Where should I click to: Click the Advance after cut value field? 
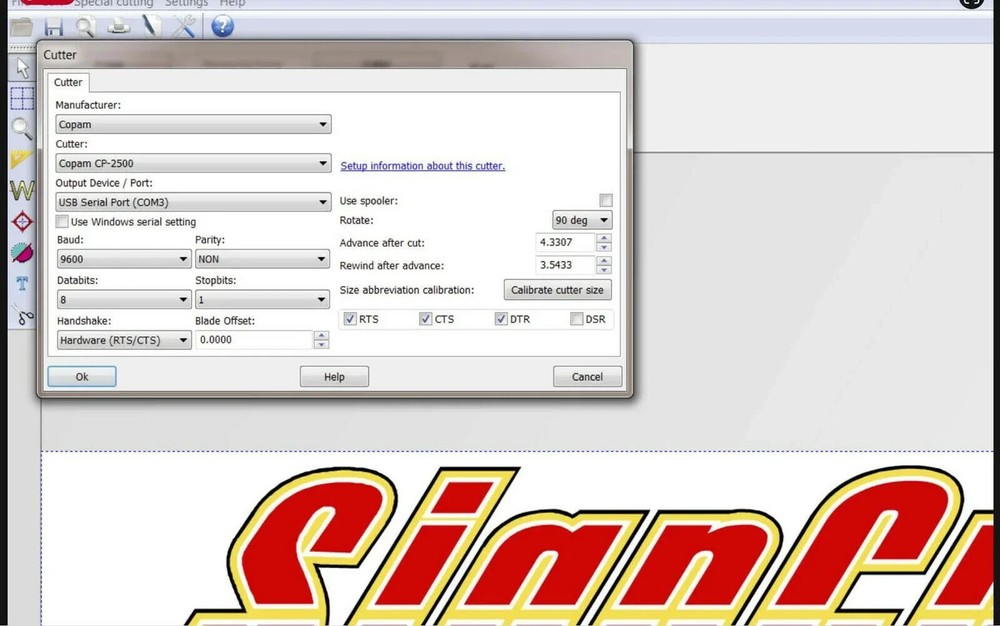[565, 242]
